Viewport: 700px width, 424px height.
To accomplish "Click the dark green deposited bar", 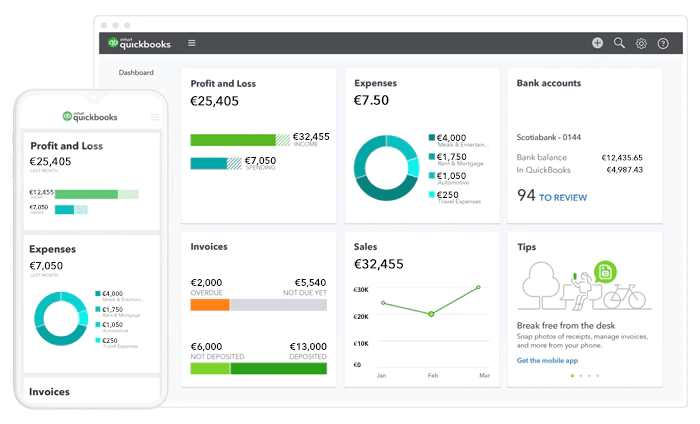I will pyautogui.click(x=279, y=368).
